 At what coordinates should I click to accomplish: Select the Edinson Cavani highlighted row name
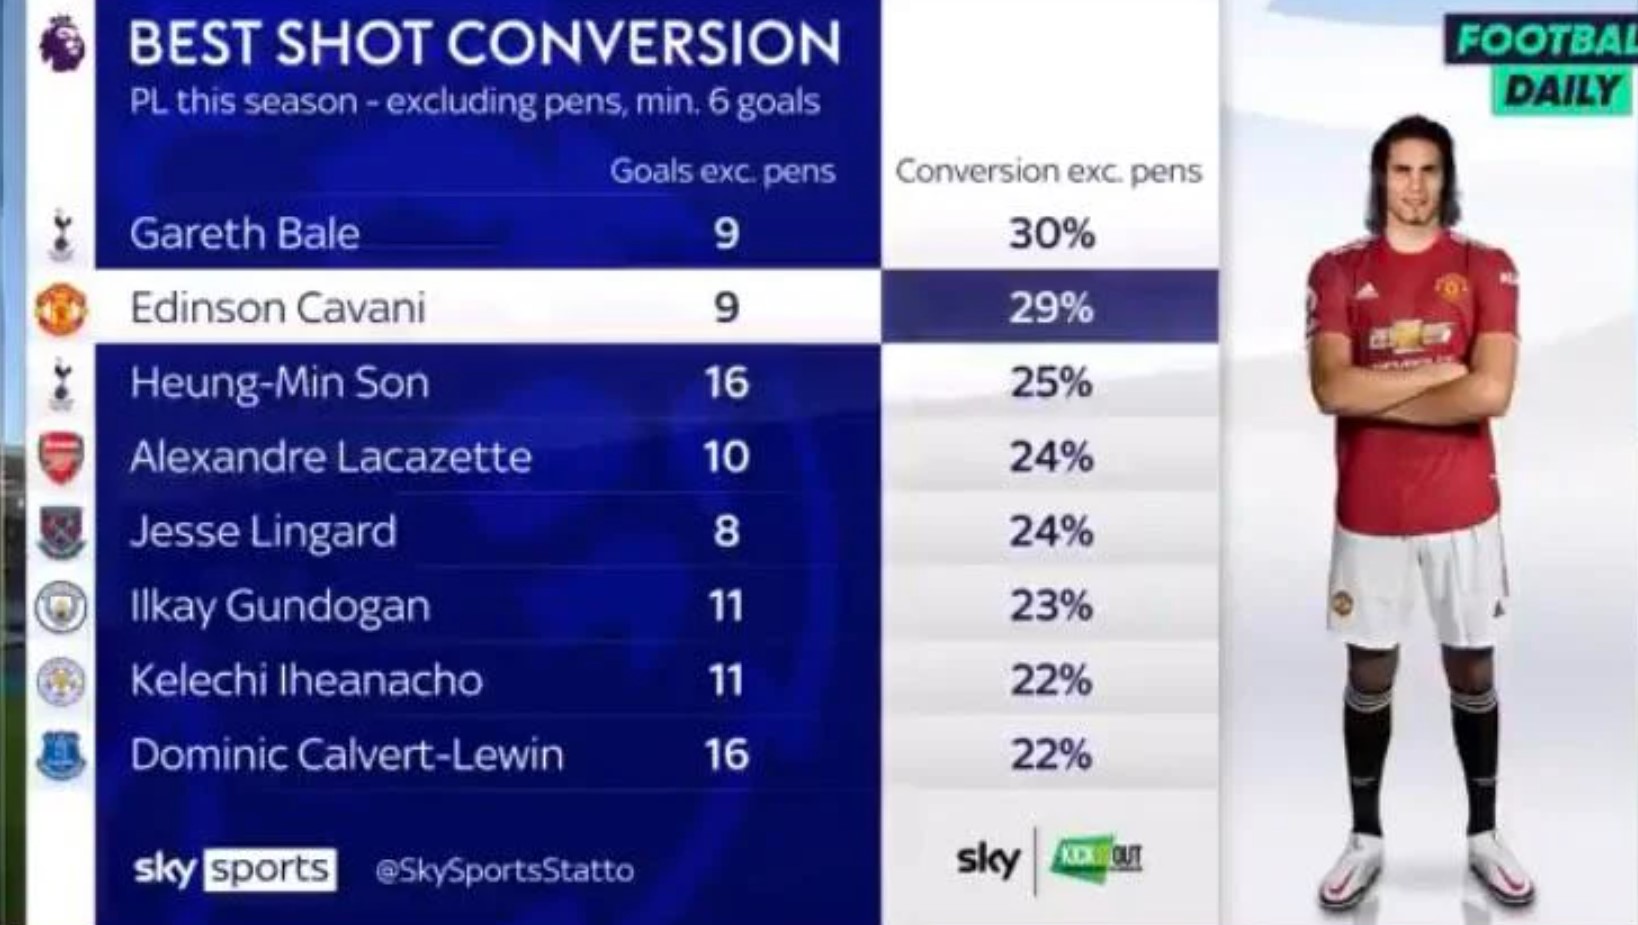[x=278, y=308]
